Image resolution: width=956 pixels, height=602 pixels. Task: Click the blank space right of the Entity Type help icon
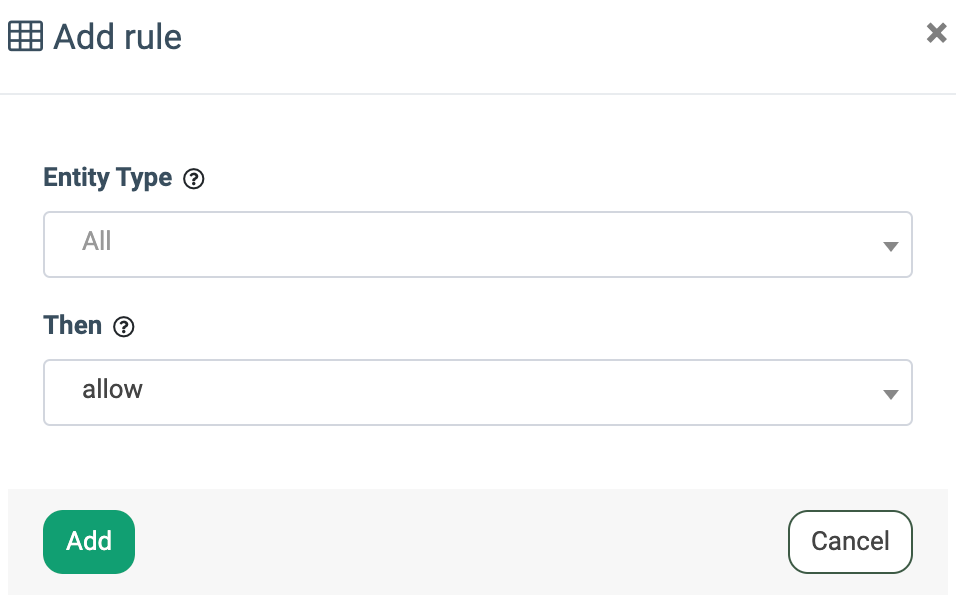[x=550, y=180]
